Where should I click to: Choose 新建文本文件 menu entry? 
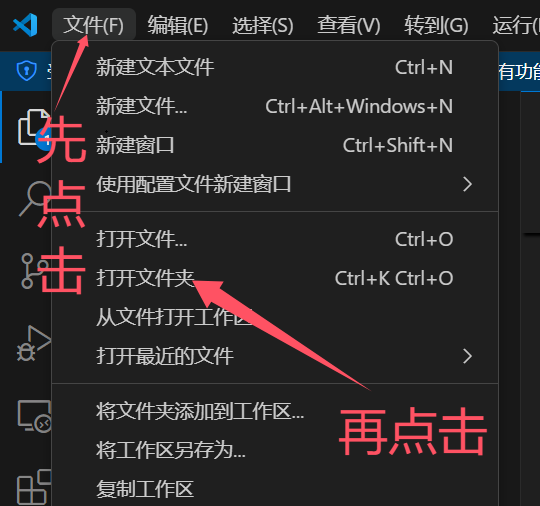click(x=274, y=67)
